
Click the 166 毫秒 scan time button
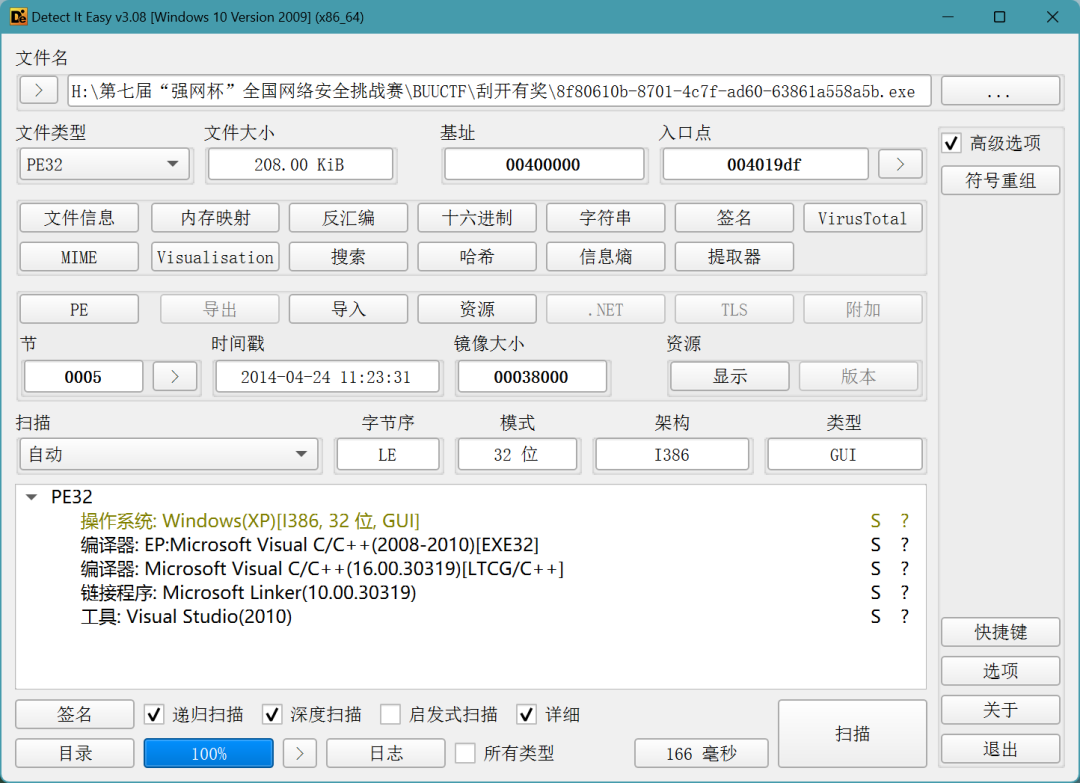click(x=701, y=753)
